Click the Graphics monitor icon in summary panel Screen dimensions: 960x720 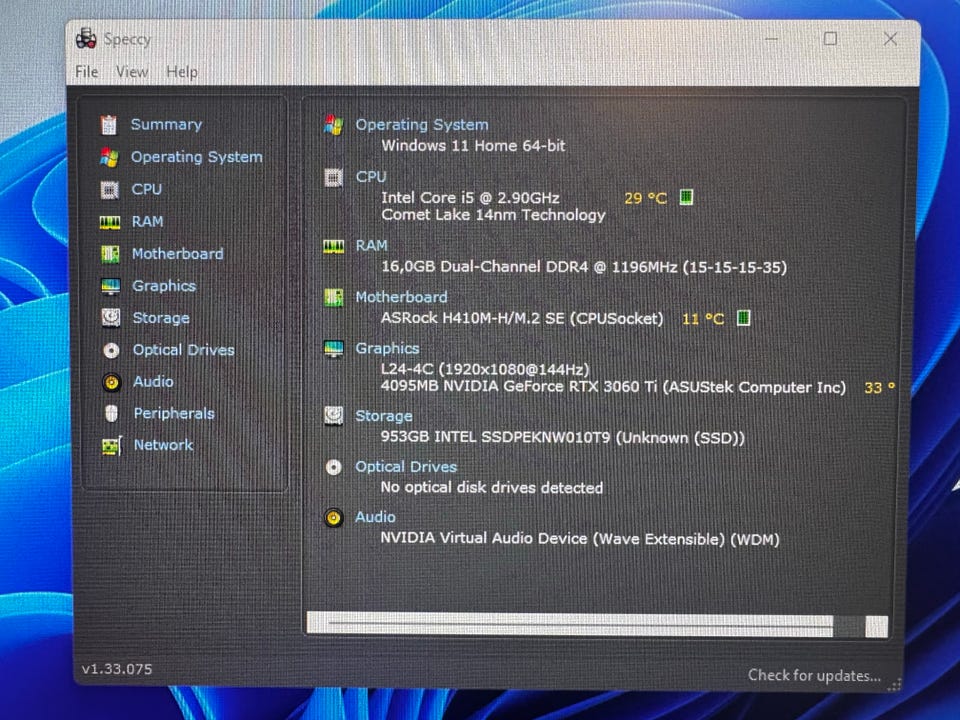click(334, 349)
